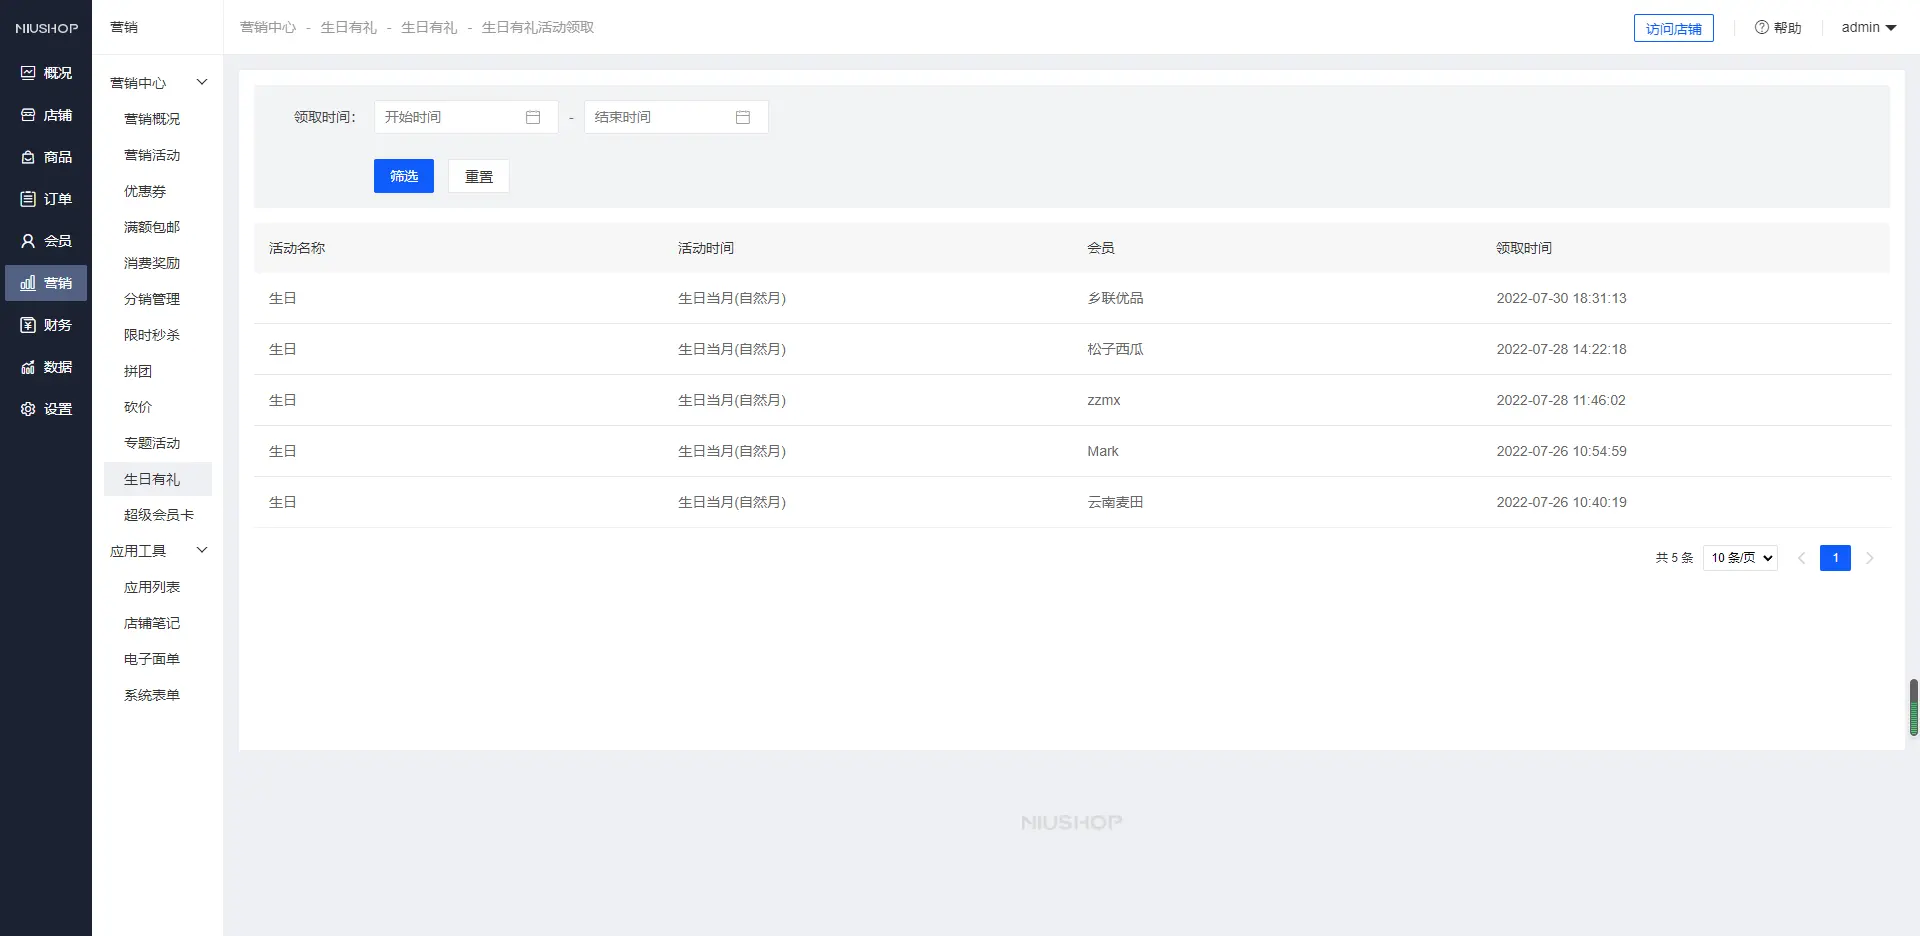Image resolution: width=1920 pixels, height=936 pixels.
Task: Collapse the 应用工具 menu section
Action: 202,550
